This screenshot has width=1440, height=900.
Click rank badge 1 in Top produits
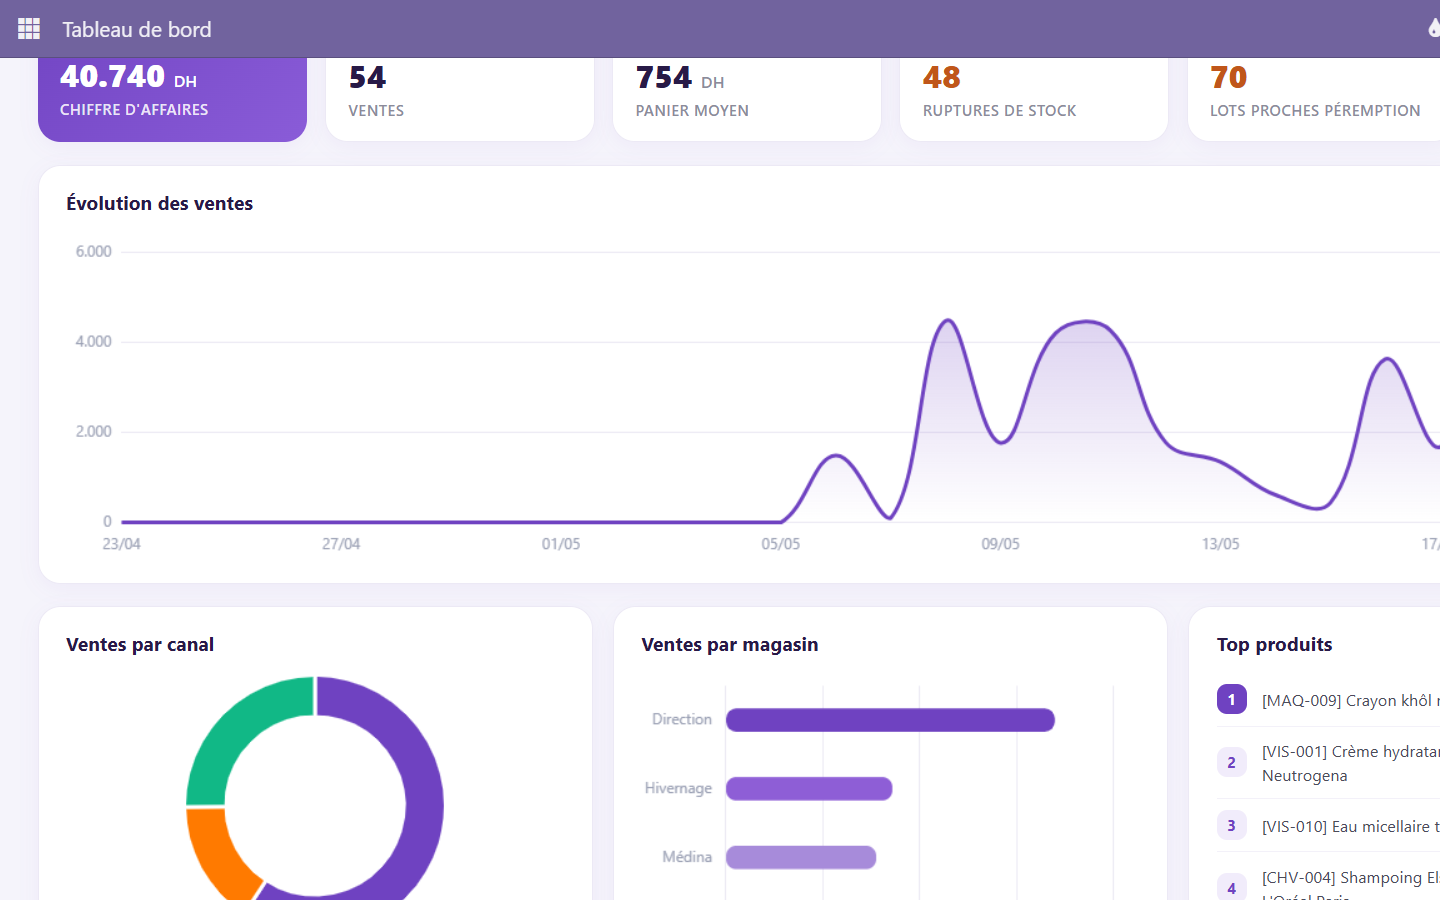pos(1232,699)
